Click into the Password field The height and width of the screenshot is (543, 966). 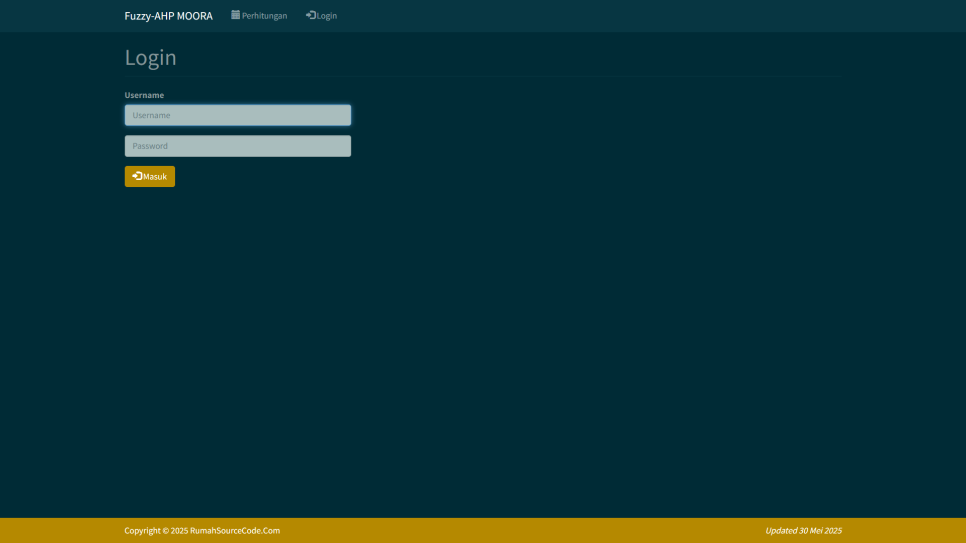tap(237, 146)
